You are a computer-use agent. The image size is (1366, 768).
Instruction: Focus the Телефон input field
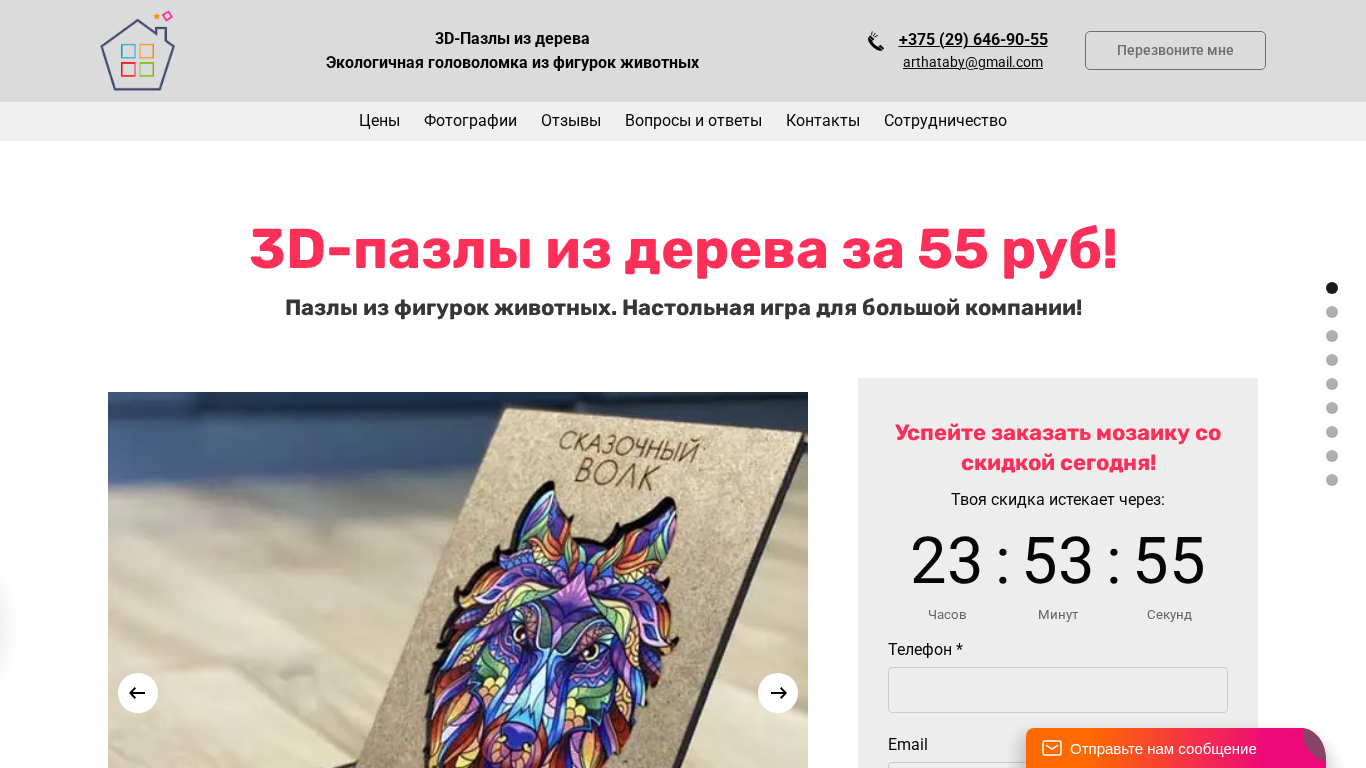[1058, 690]
